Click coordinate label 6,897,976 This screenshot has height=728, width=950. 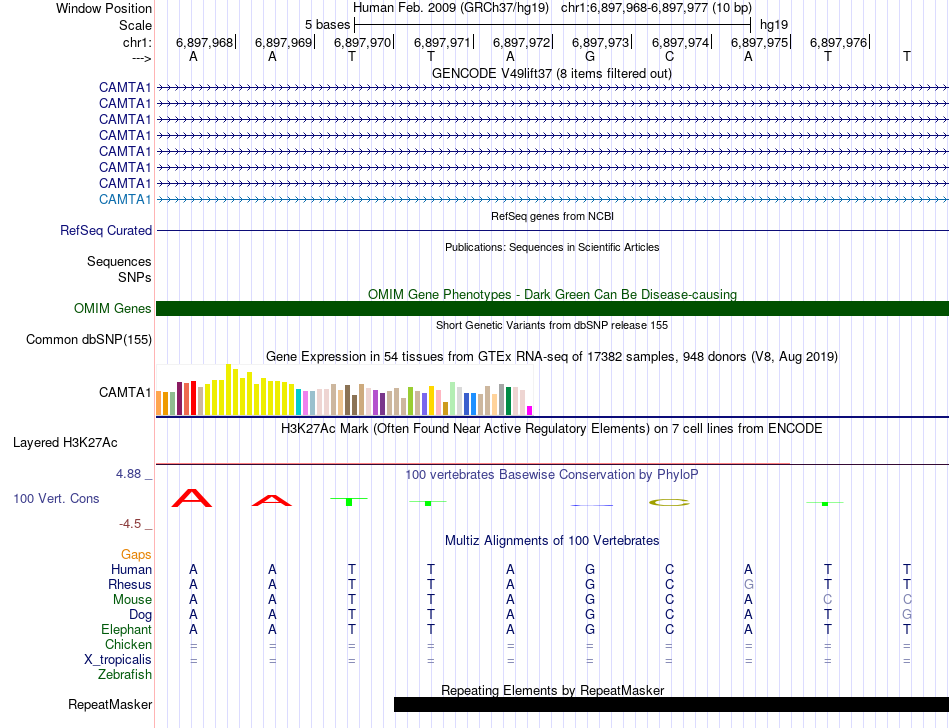click(x=839, y=42)
